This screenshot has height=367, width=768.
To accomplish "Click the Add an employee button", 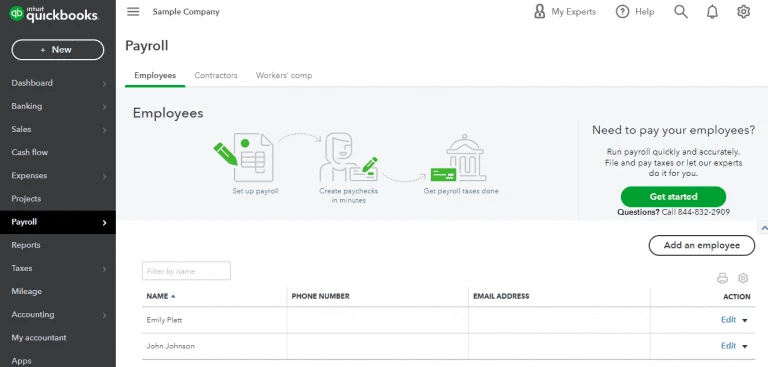I will [702, 245].
